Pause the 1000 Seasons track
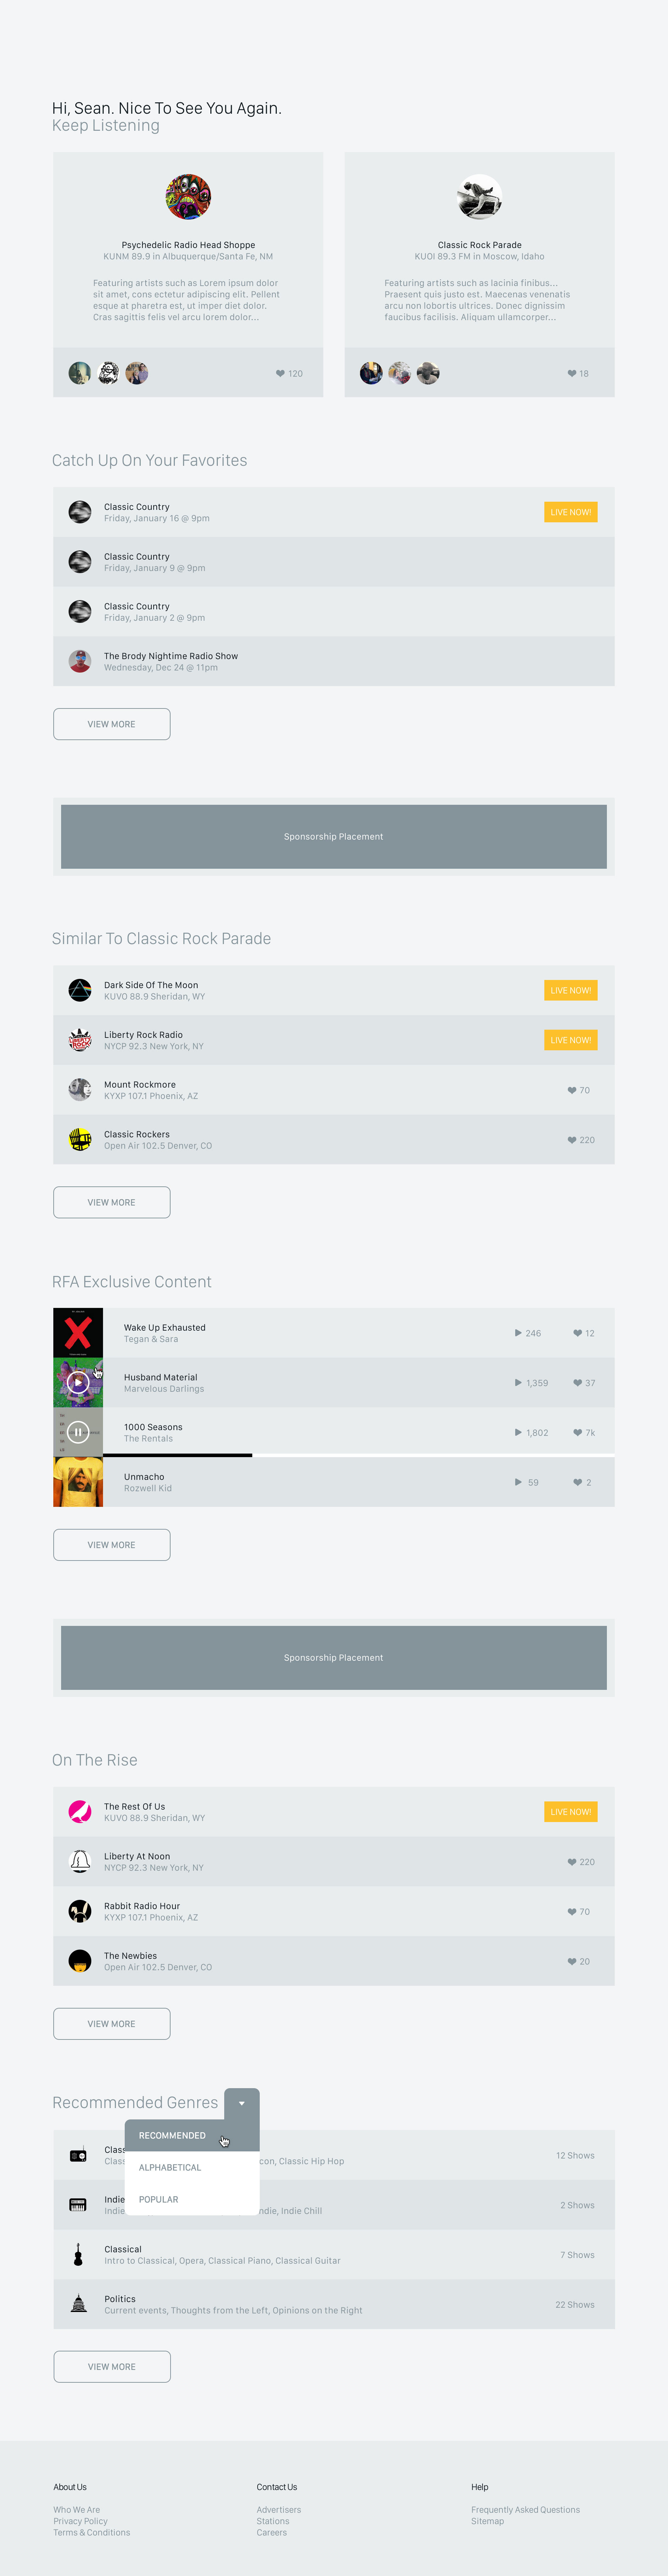668x2576 pixels. 78,1432
